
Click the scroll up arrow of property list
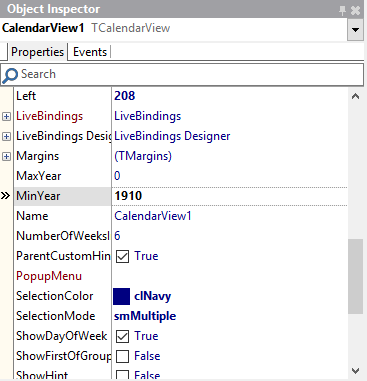355,97
